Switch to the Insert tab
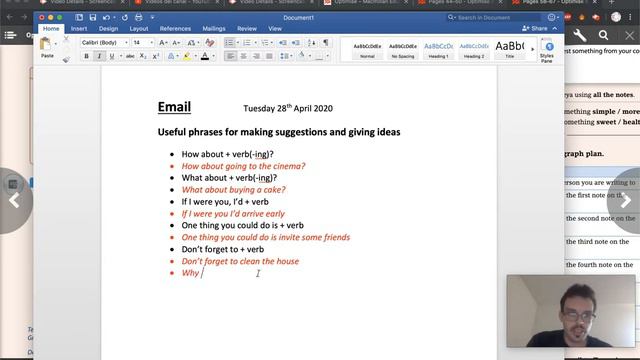Image resolution: width=640 pixels, height=360 pixels. click(79, 29)
